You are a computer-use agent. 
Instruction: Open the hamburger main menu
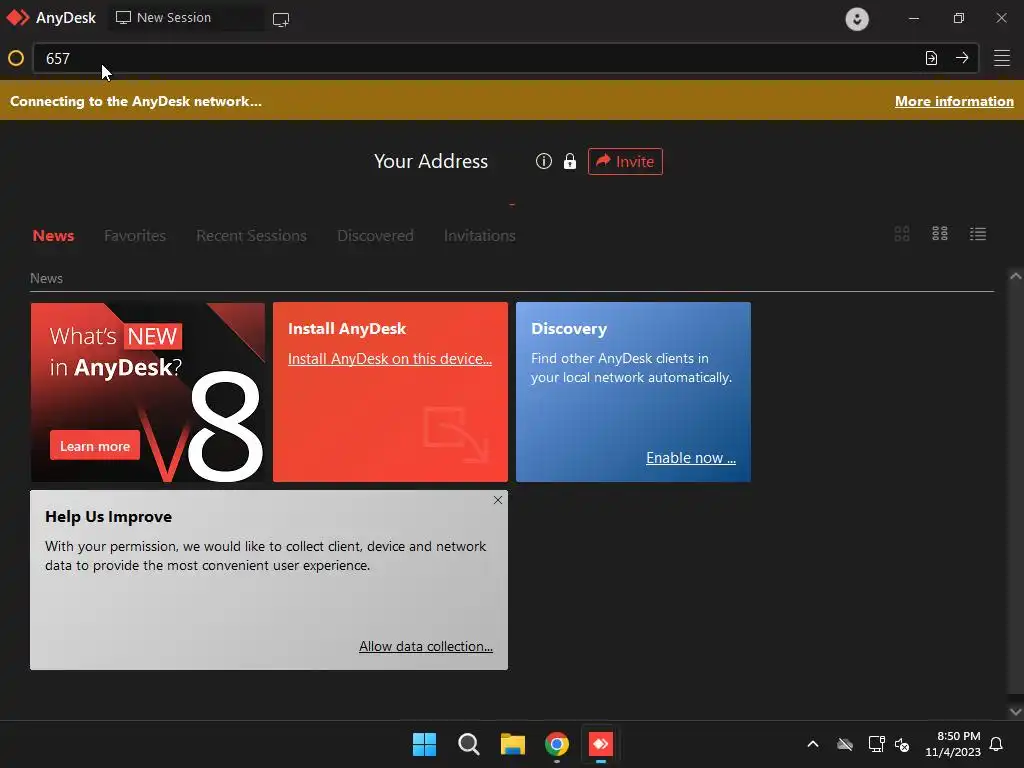click(x=1002, y=58)
